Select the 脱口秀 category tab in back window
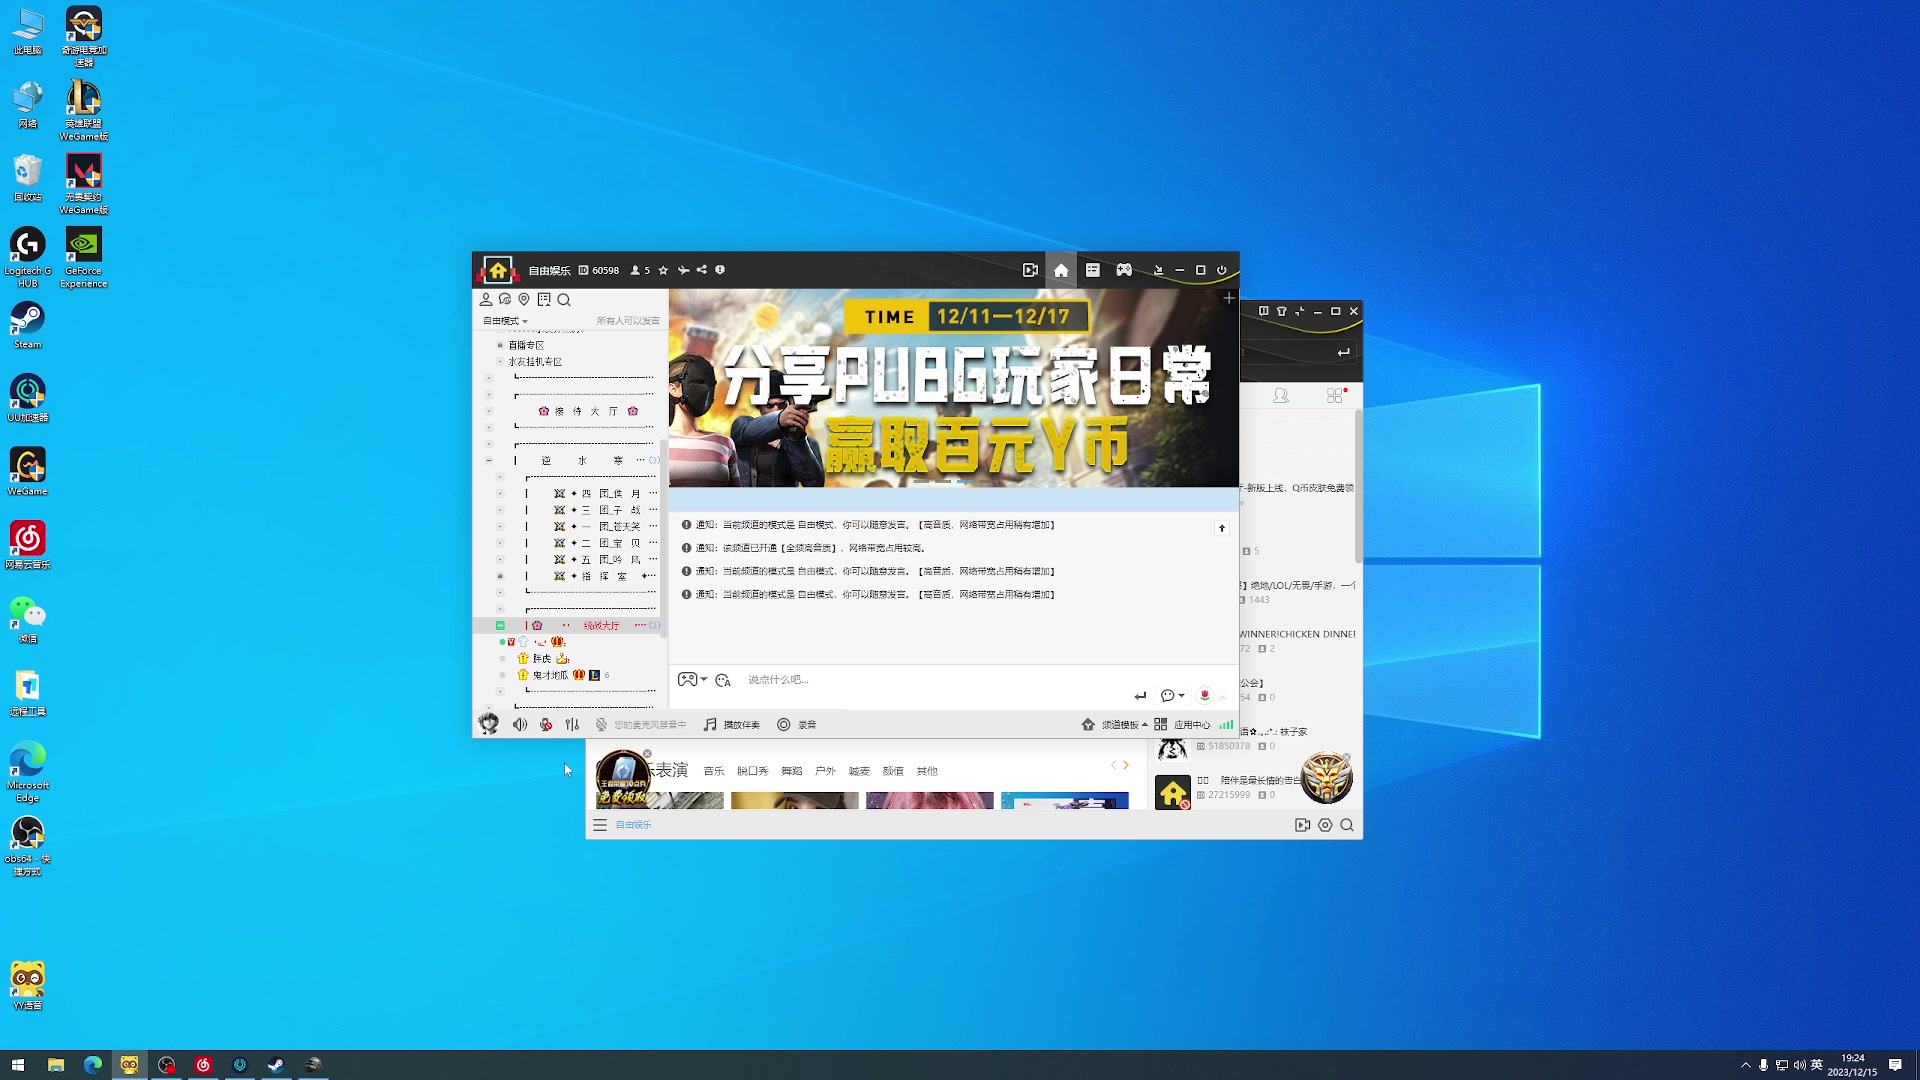The height and width of the screenshot is (1080, 1920). [x=753, y=771]
